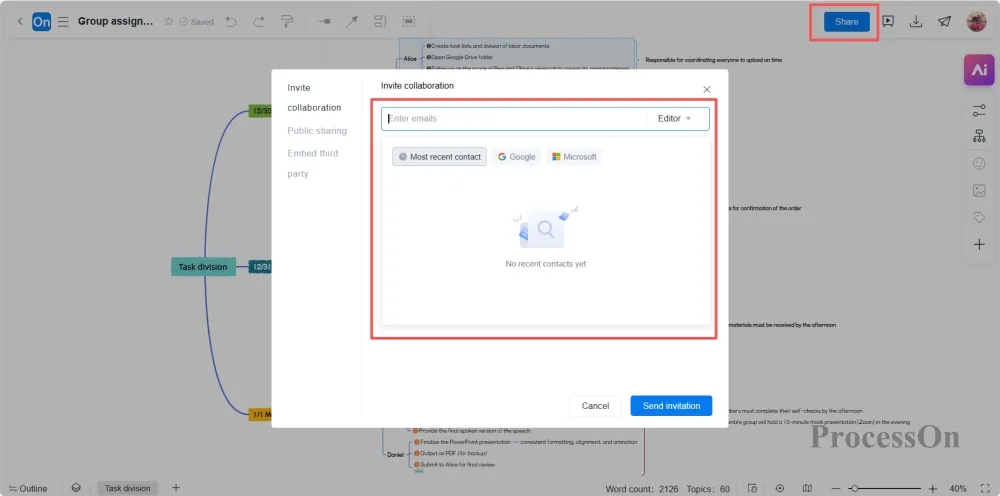Select the Google contacts tab
Screen dimensions: 1000x496
516,157
